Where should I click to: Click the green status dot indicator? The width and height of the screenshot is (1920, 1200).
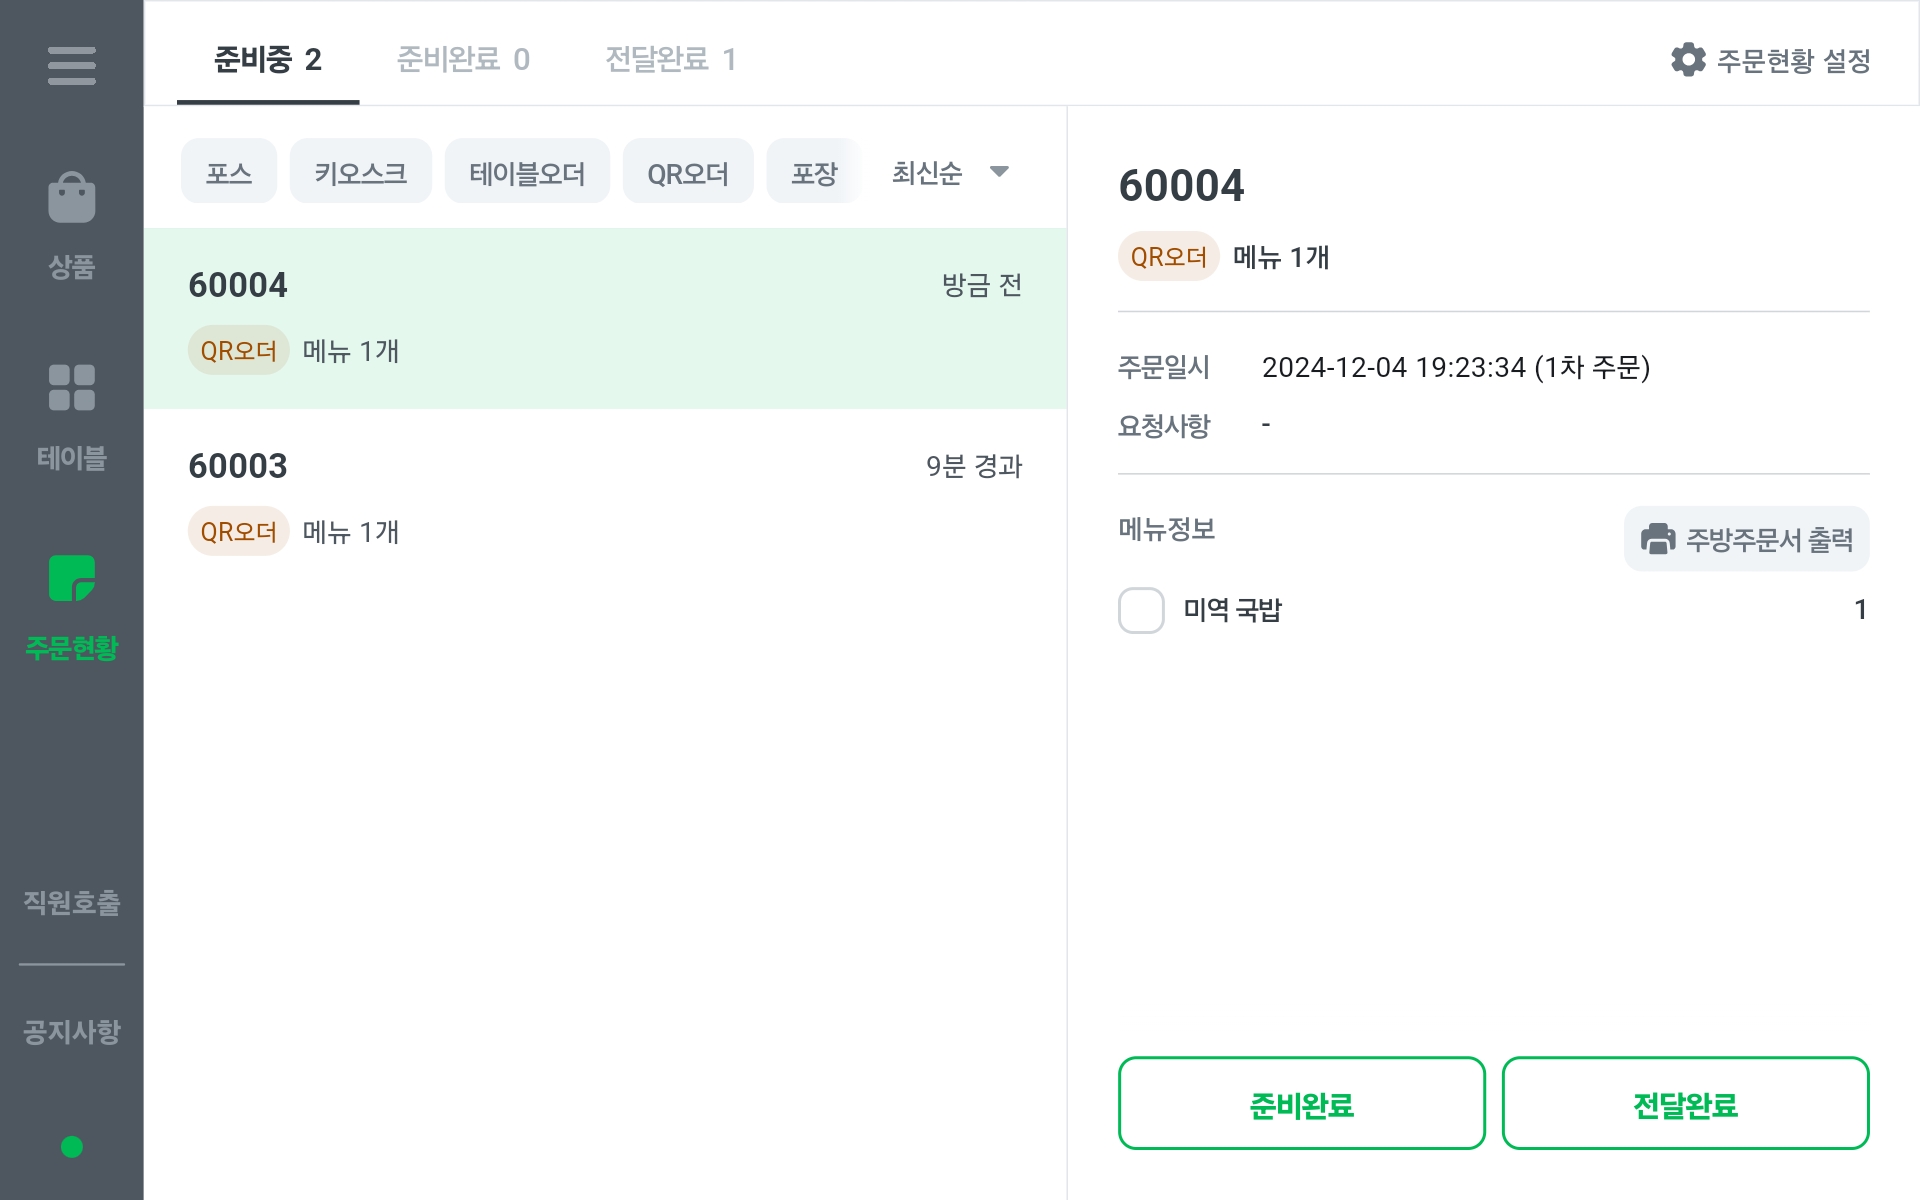click(71, 1147)
